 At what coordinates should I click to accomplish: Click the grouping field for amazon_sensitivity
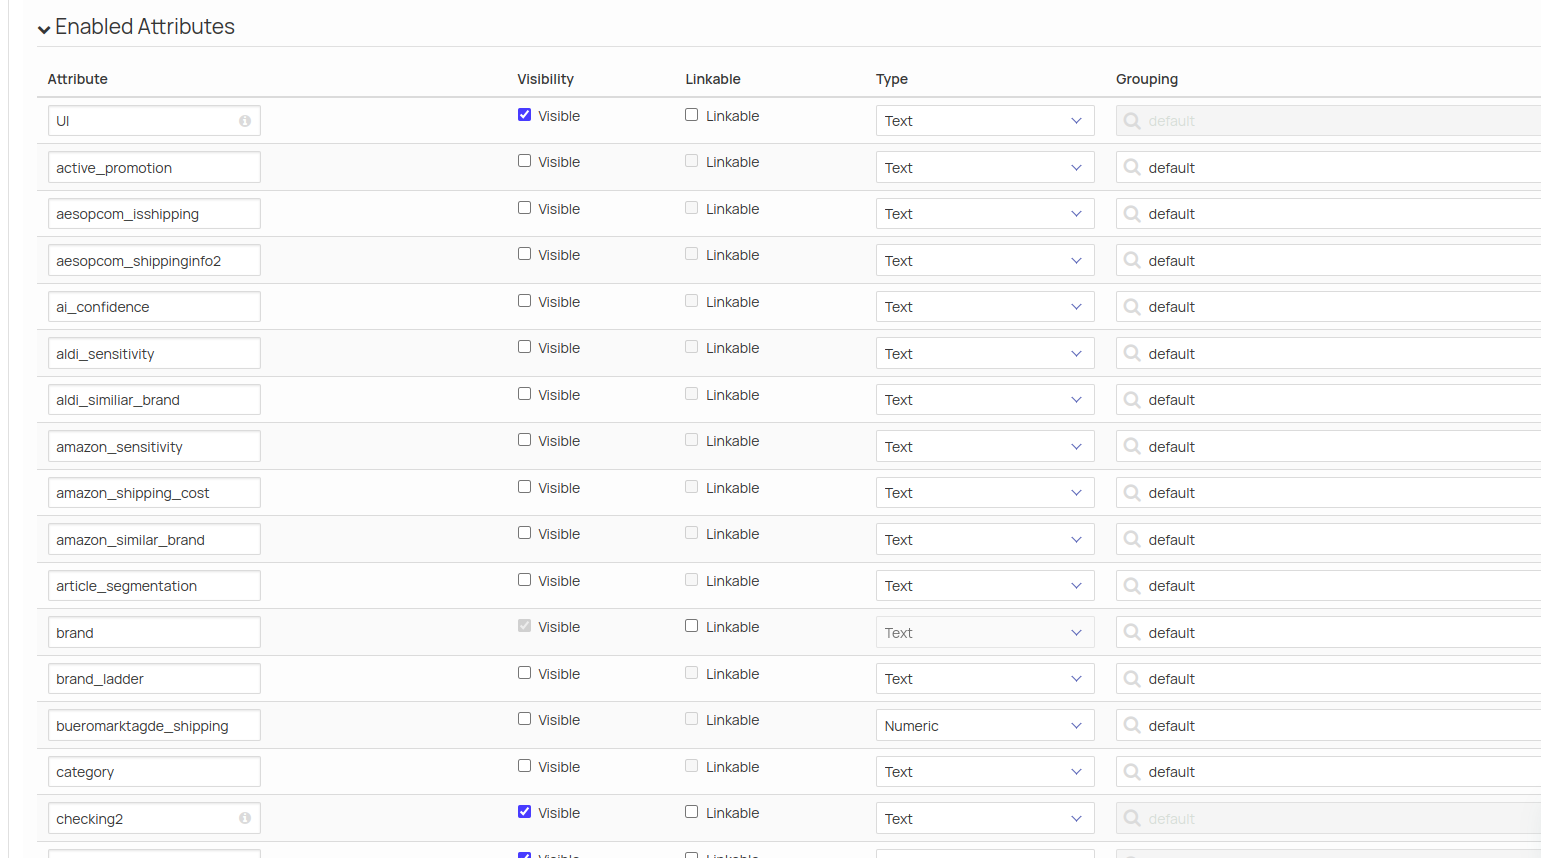pos(1328,446)
